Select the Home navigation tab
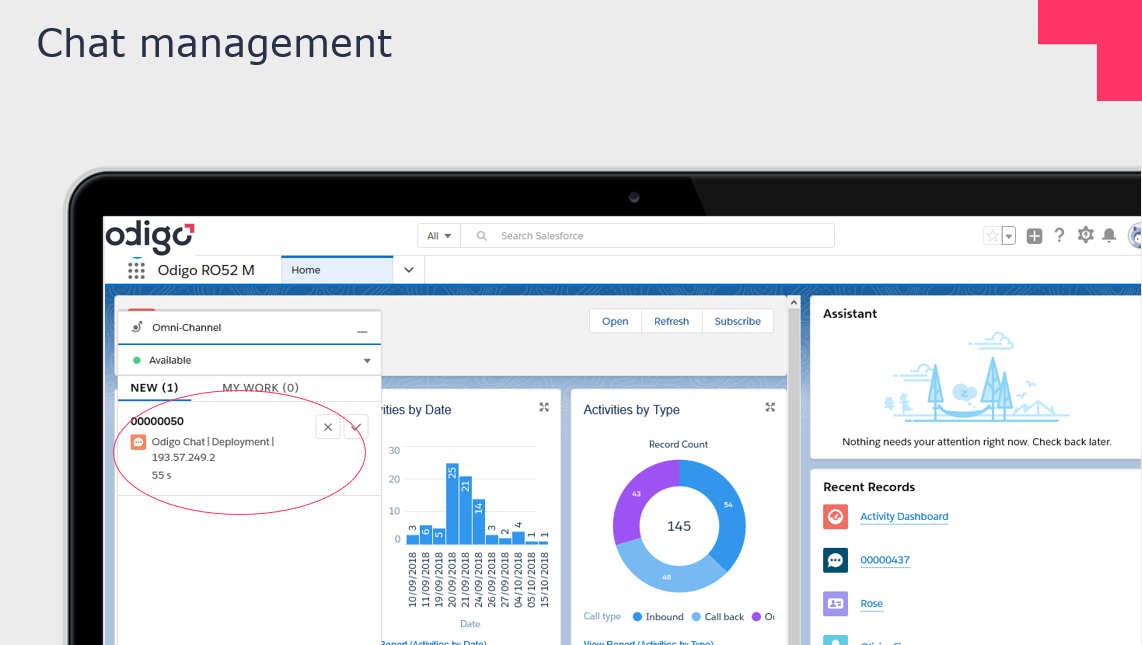 pyautogui.click(x=306, y=270)
